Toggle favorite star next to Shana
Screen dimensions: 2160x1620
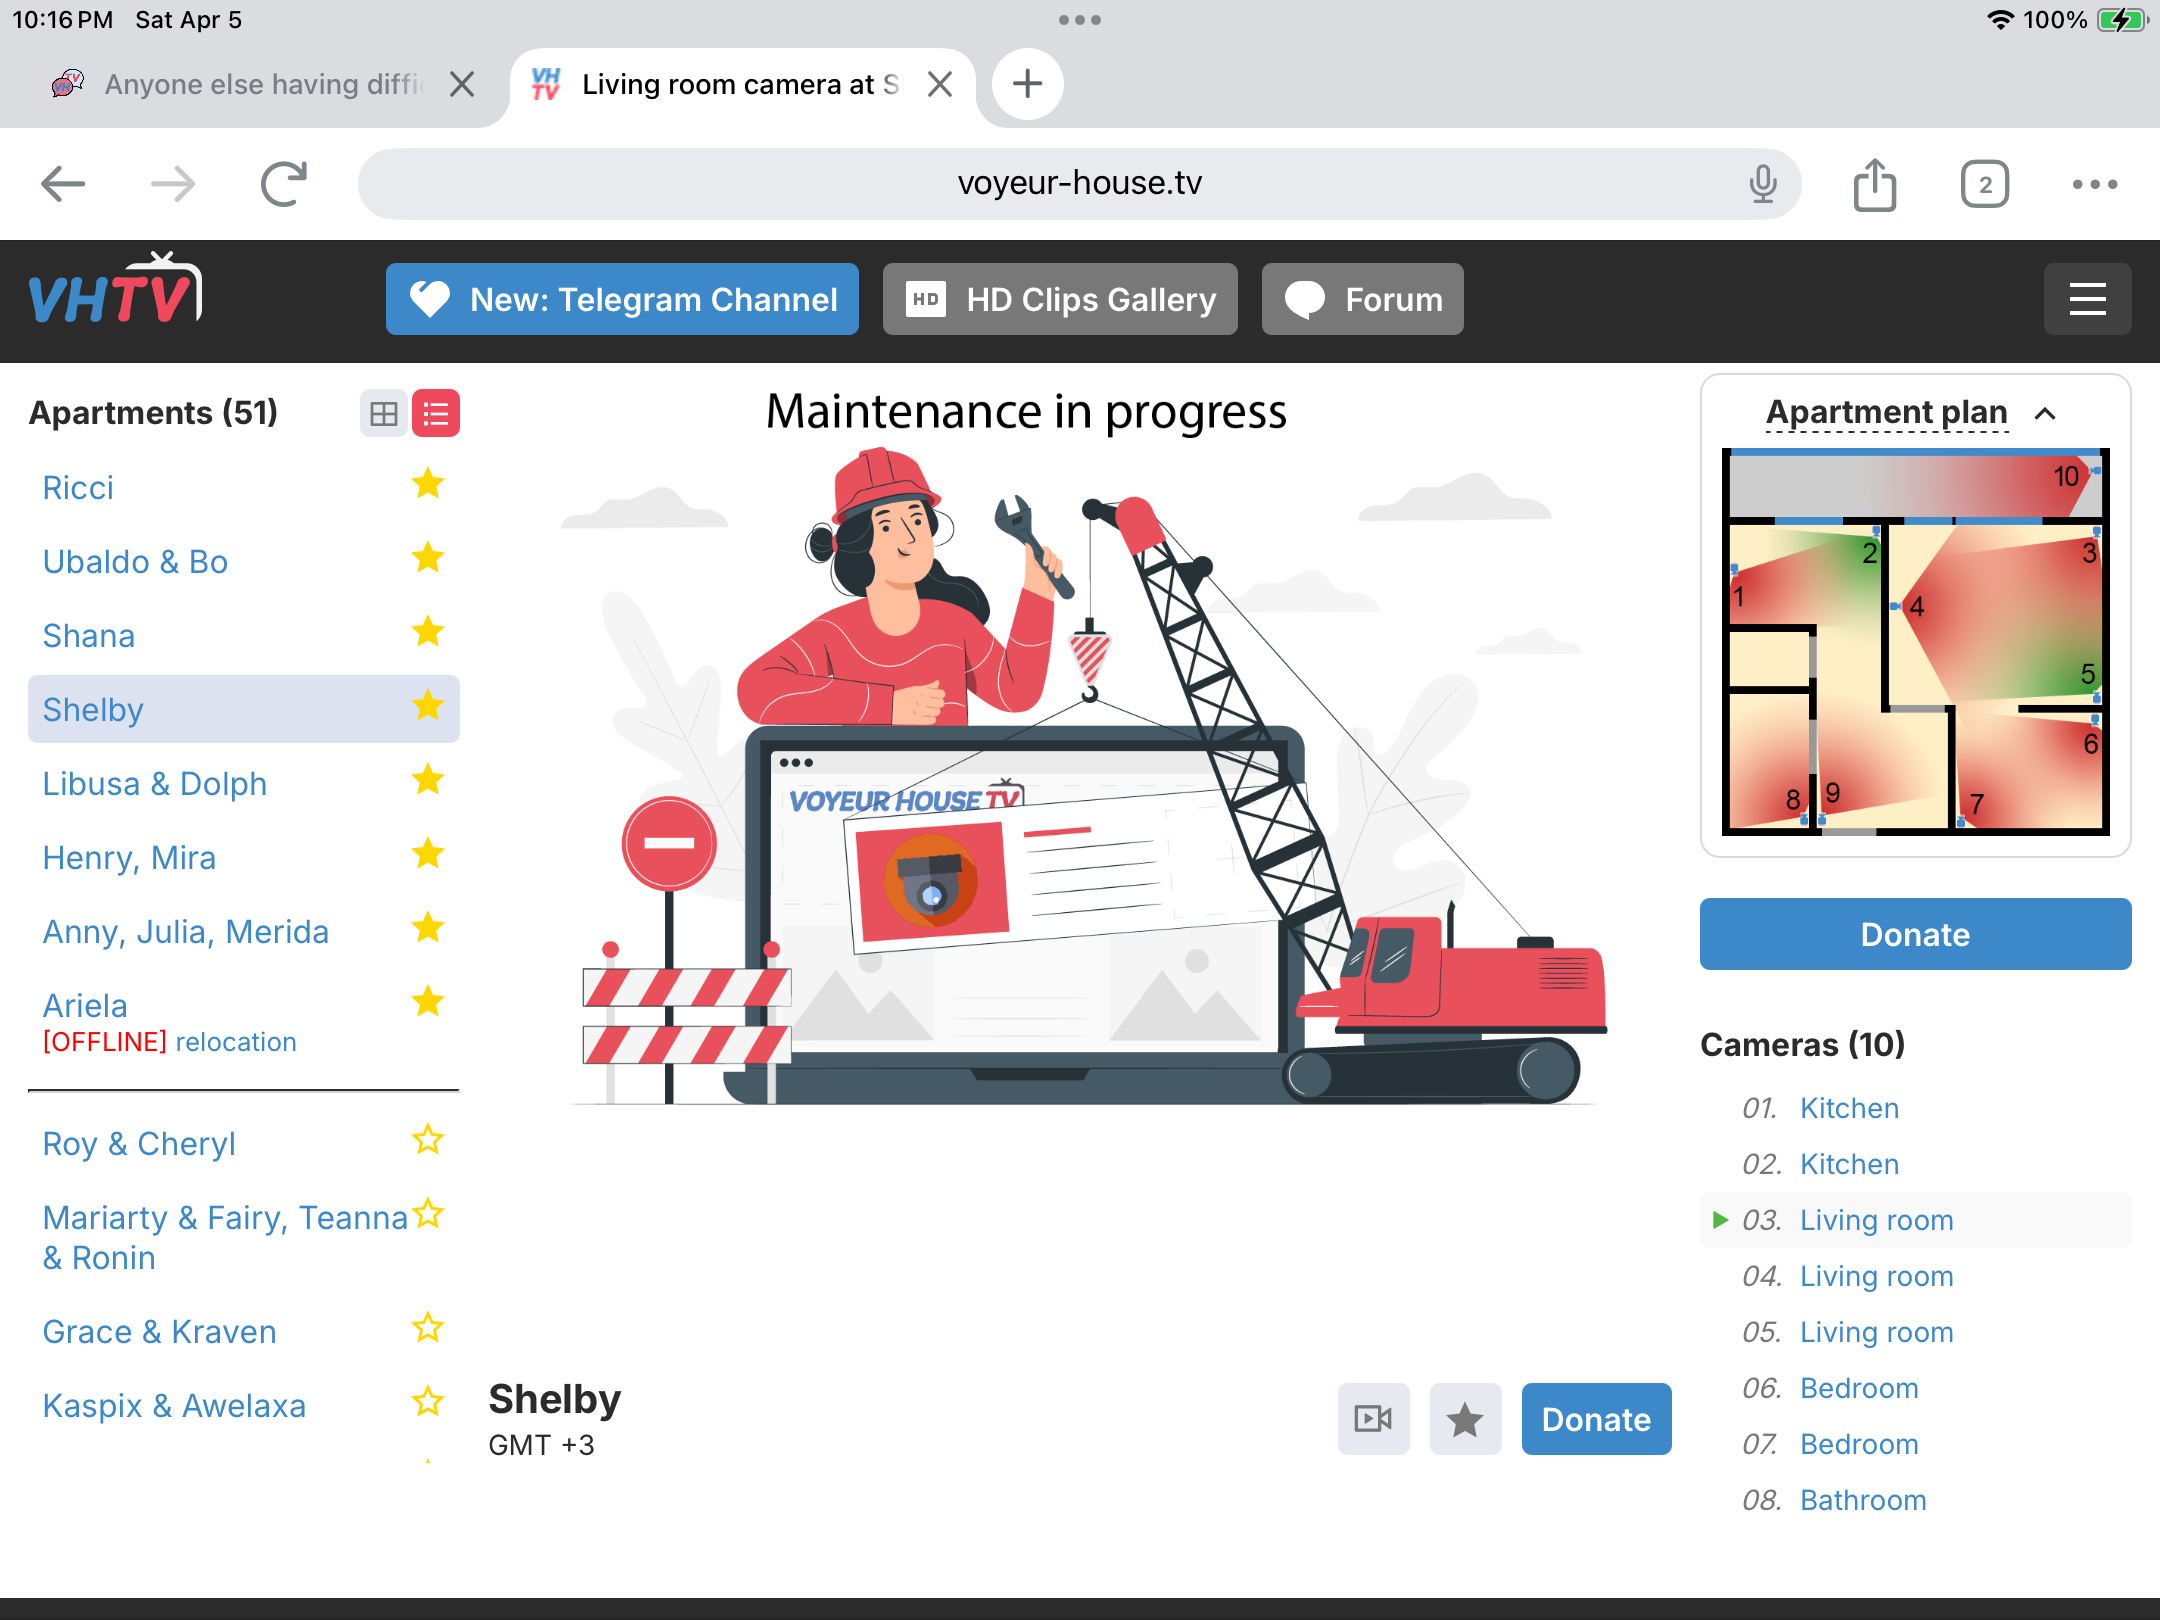pyautogui.click(x=428, y=632)
